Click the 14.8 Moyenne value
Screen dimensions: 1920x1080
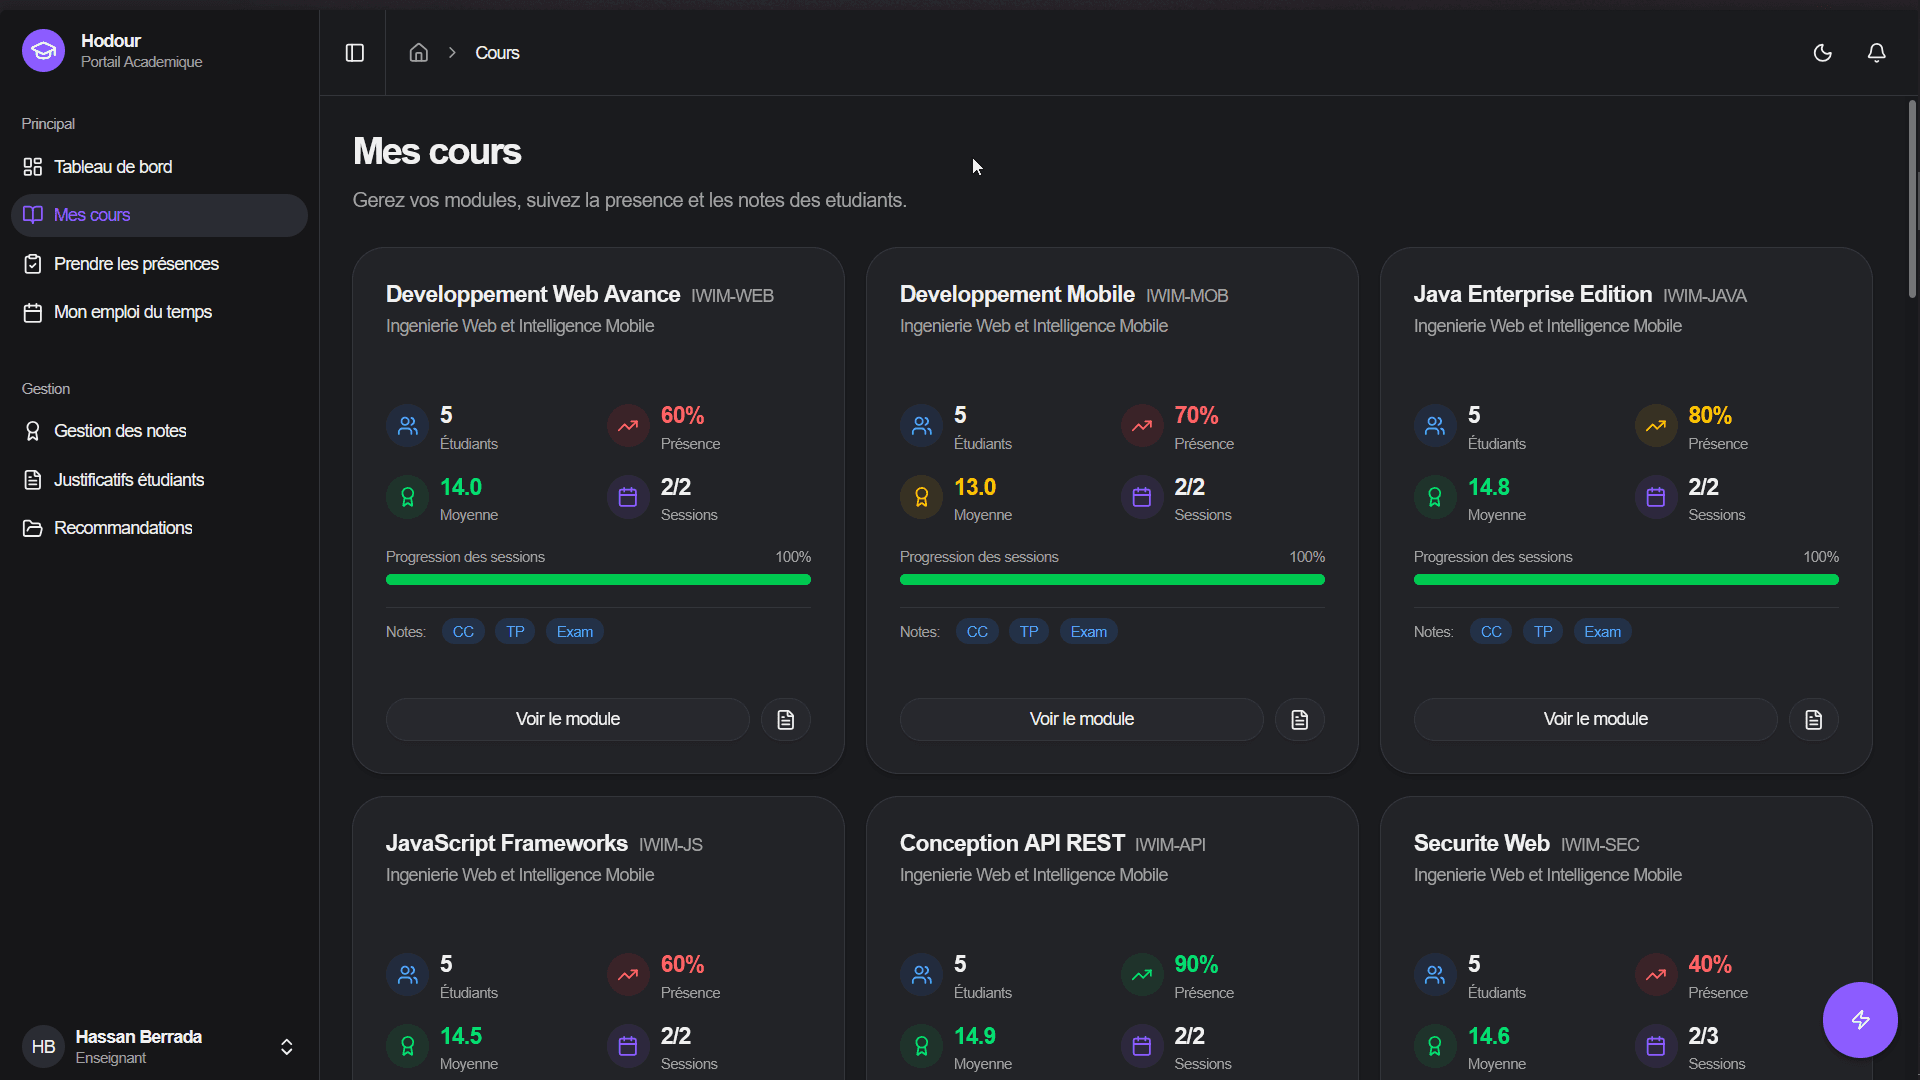point(1489,487)
